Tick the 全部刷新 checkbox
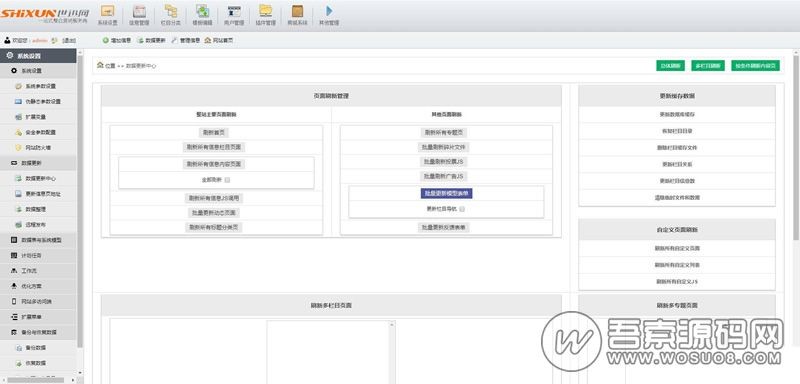800x384 pixels. [228, 180]
